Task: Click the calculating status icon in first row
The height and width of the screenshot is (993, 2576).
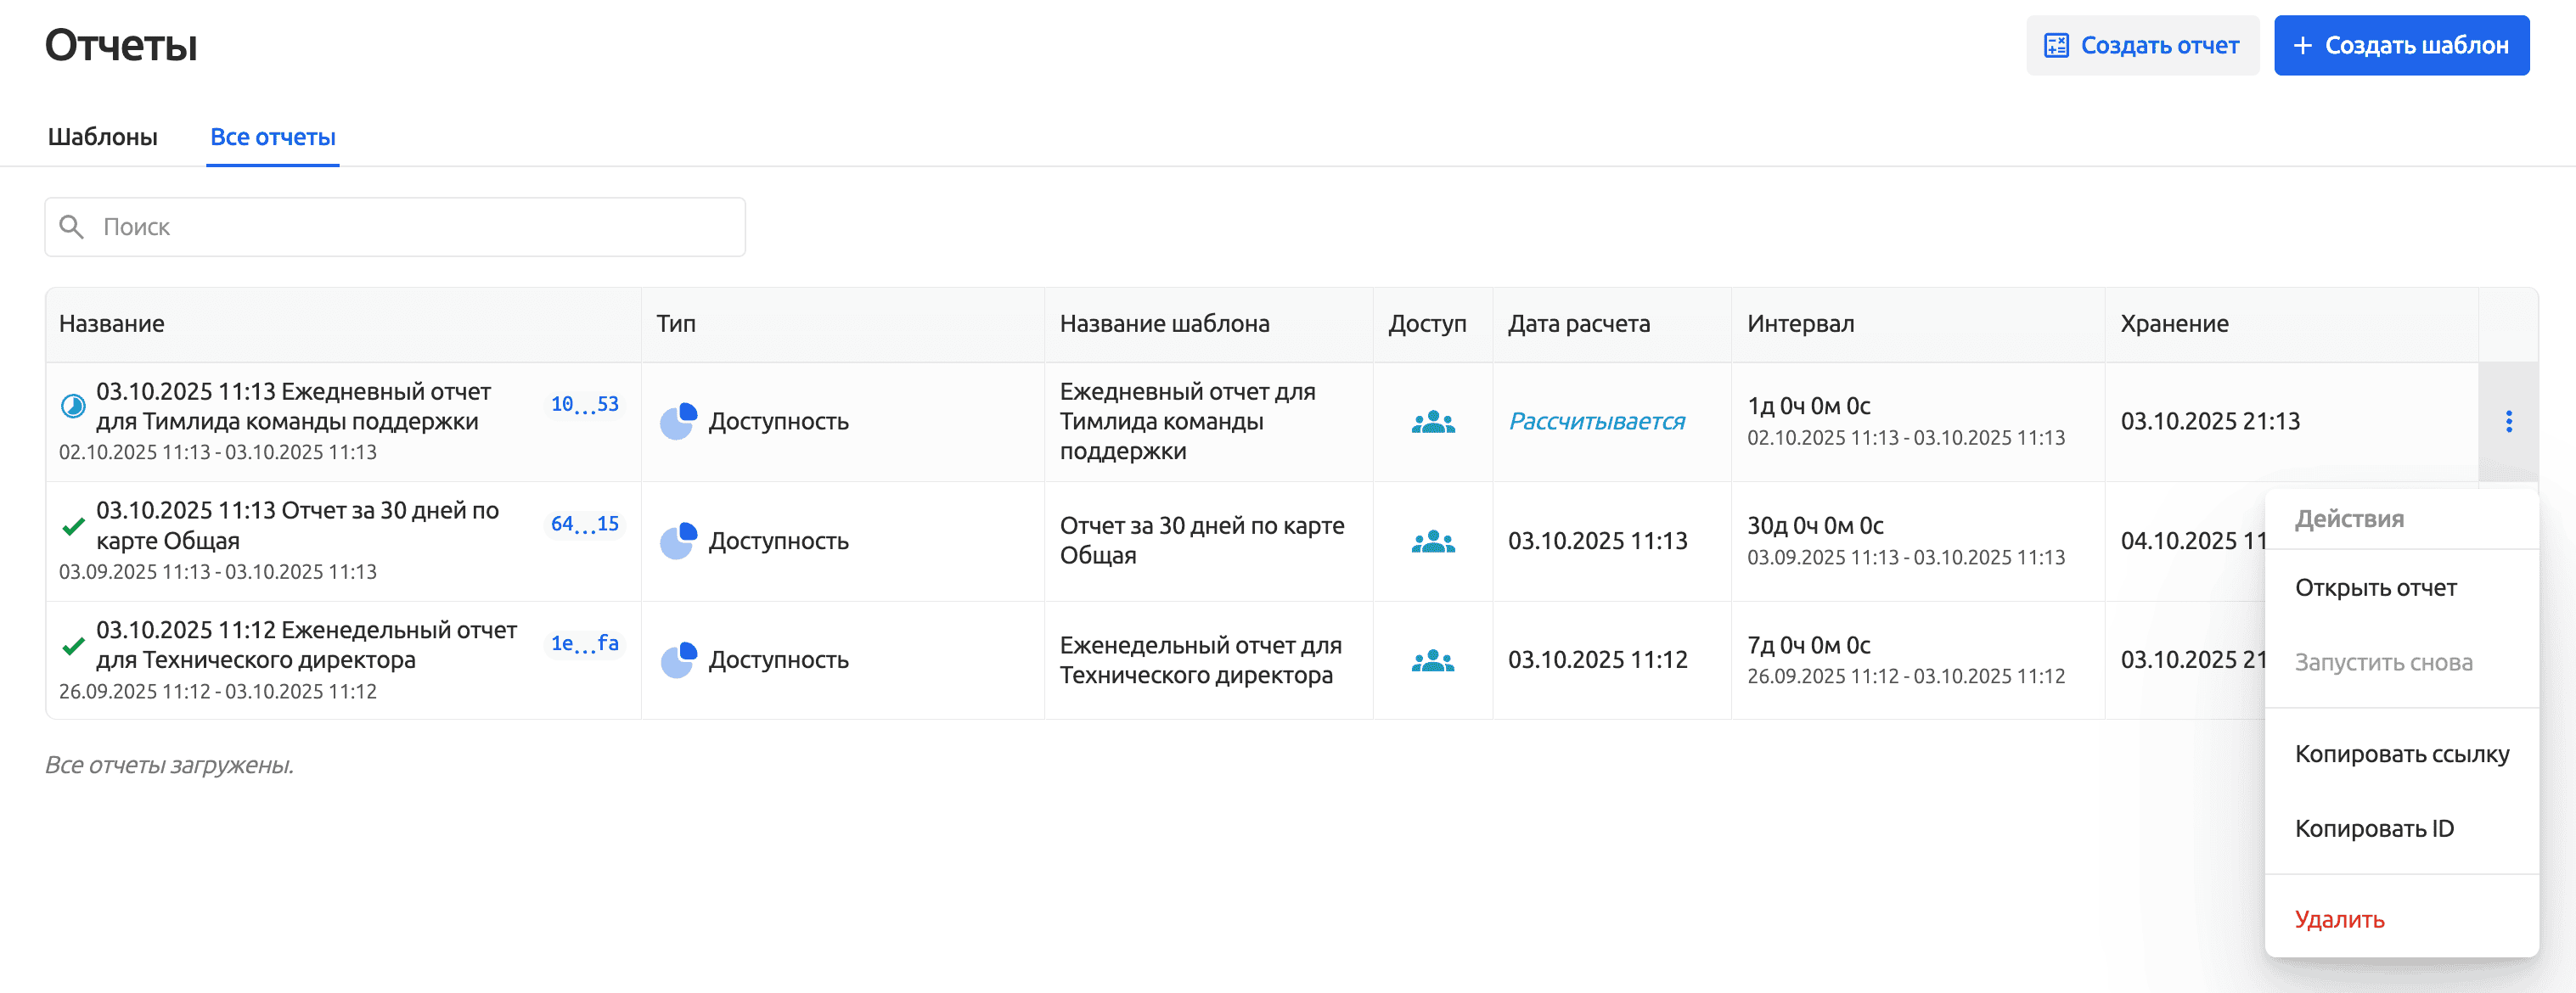Action: [73, 406]
